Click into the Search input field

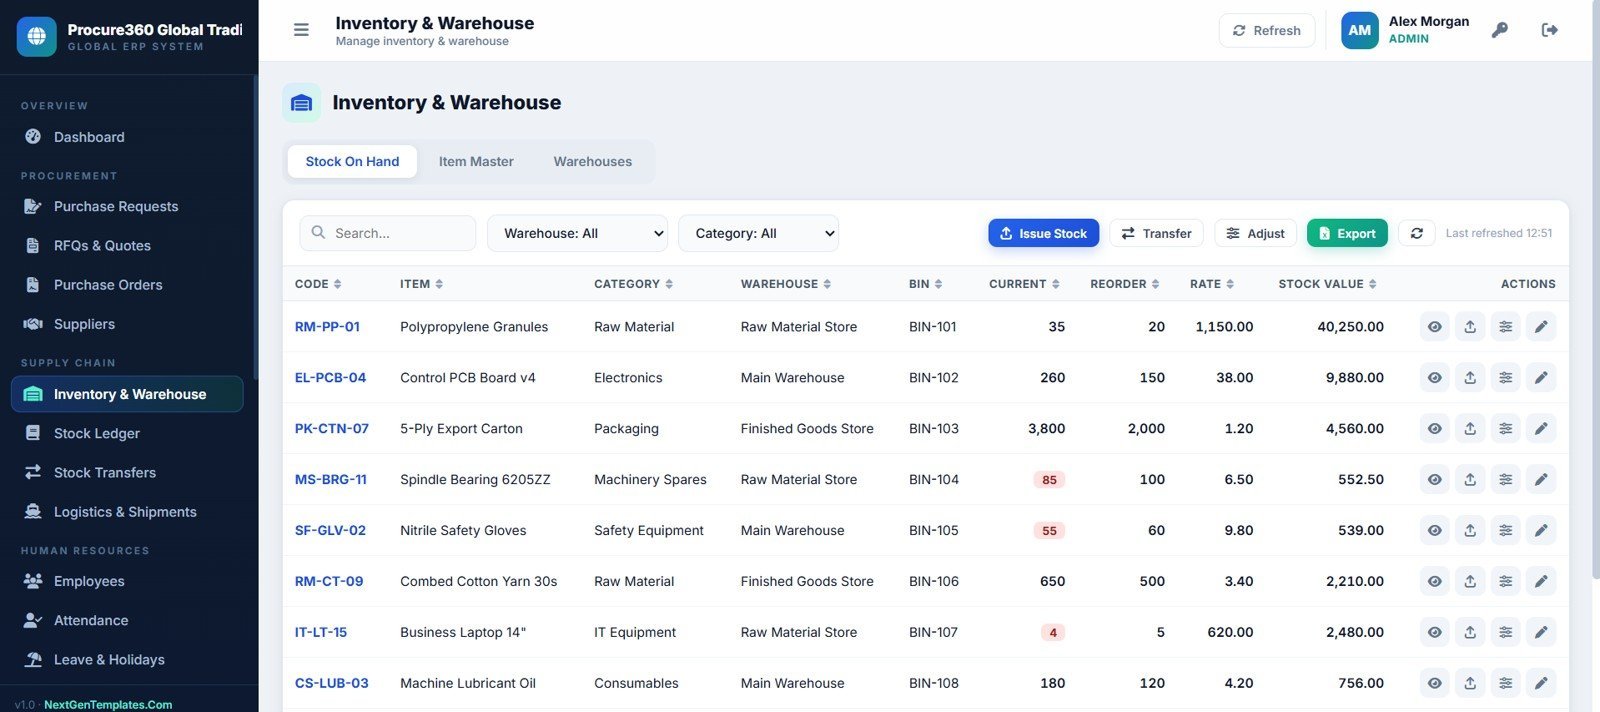coord(388,233)
